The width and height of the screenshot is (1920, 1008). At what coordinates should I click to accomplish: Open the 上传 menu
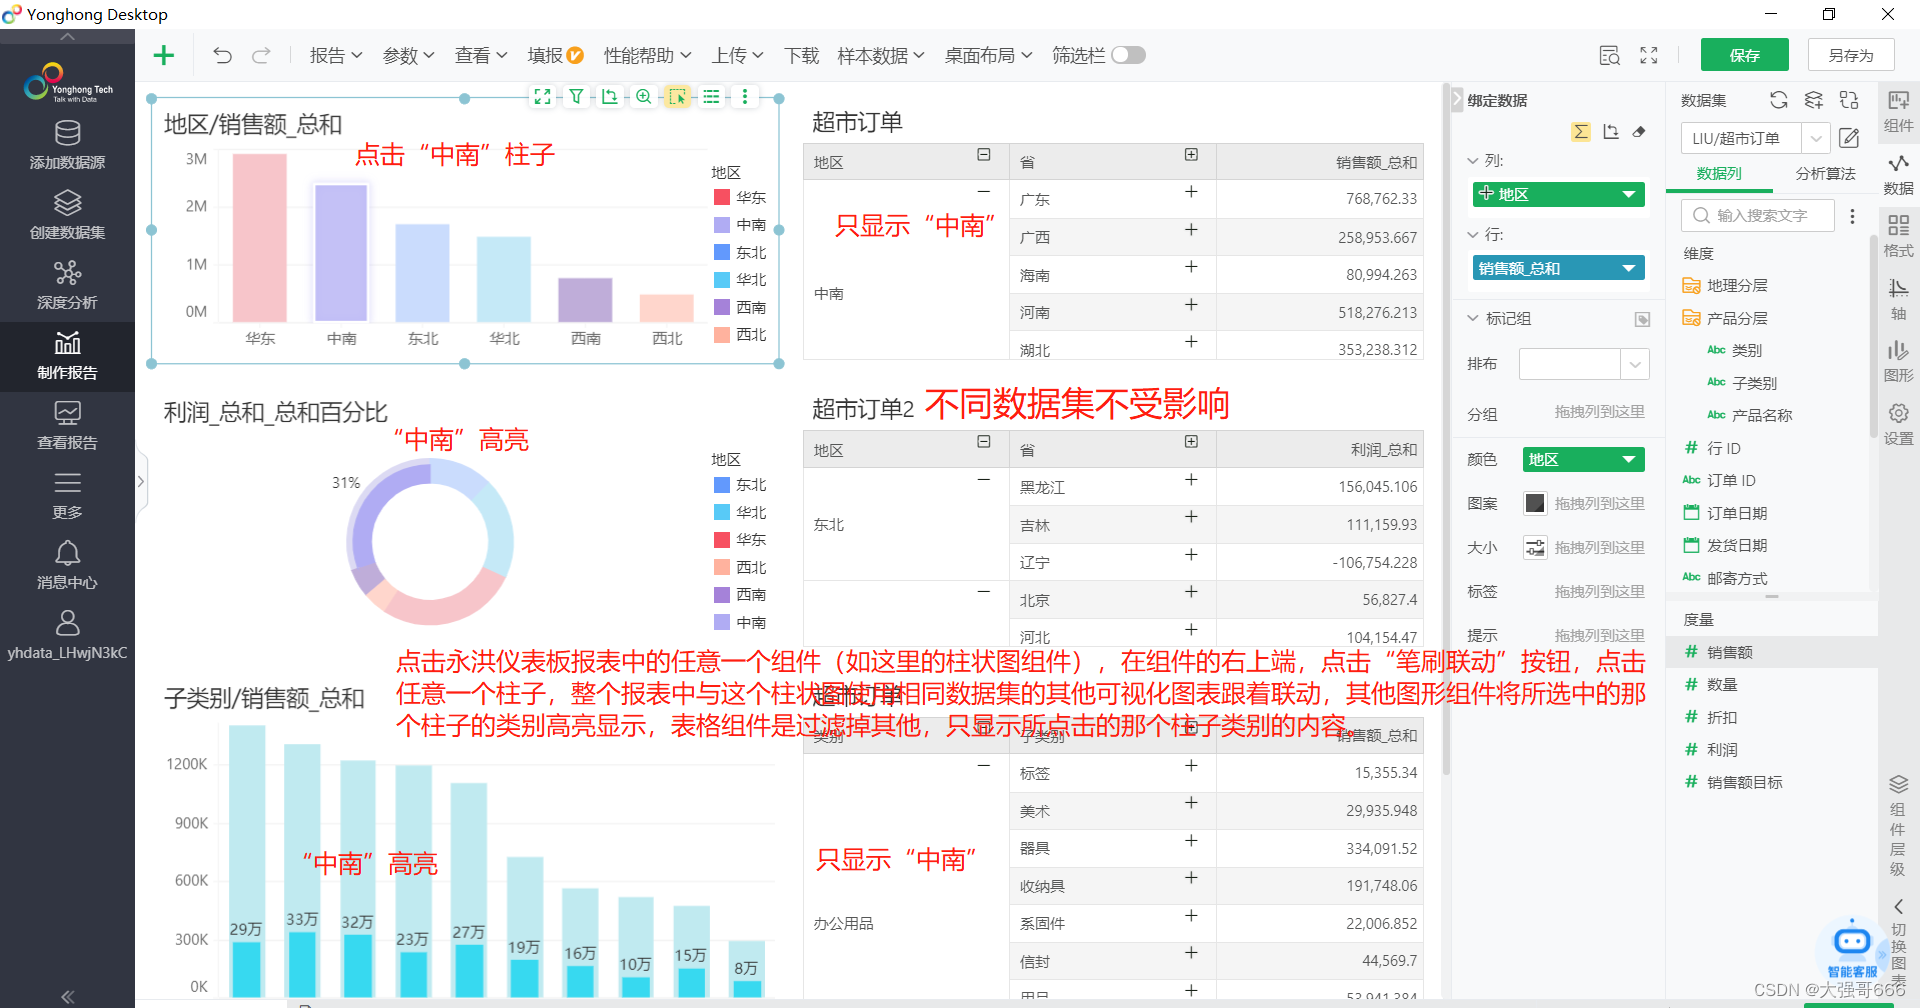pos(738,55)
